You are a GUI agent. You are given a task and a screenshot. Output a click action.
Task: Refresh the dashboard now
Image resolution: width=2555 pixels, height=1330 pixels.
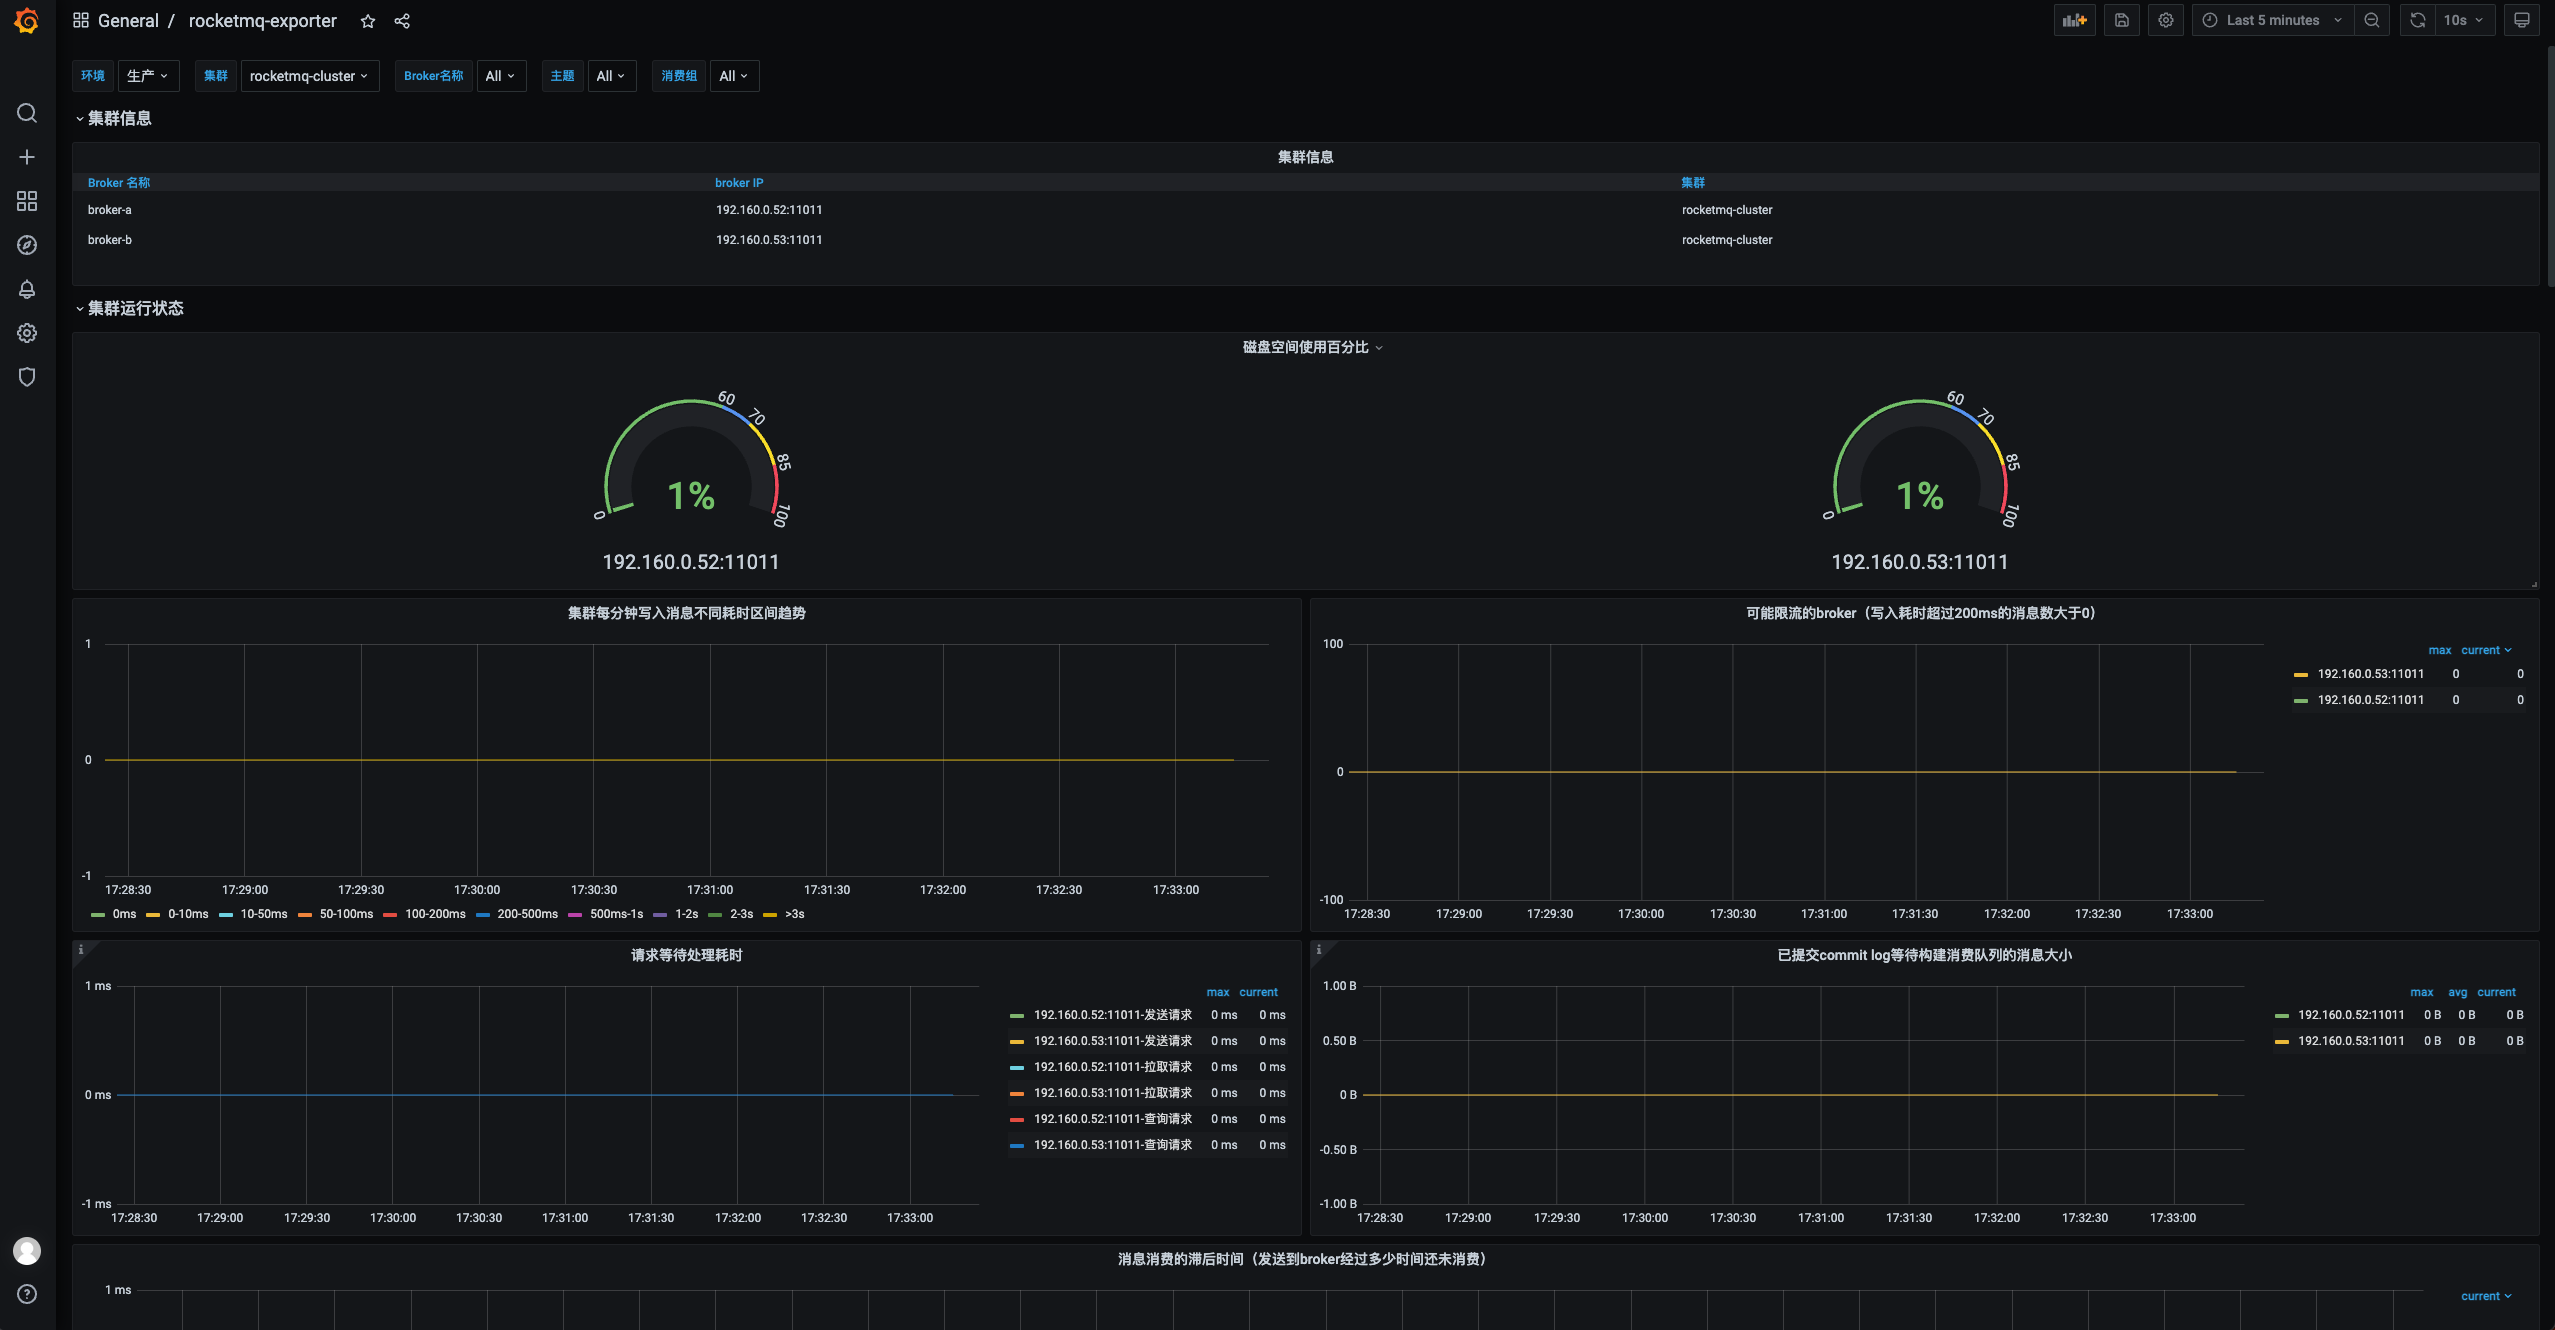click(2418, 20)
